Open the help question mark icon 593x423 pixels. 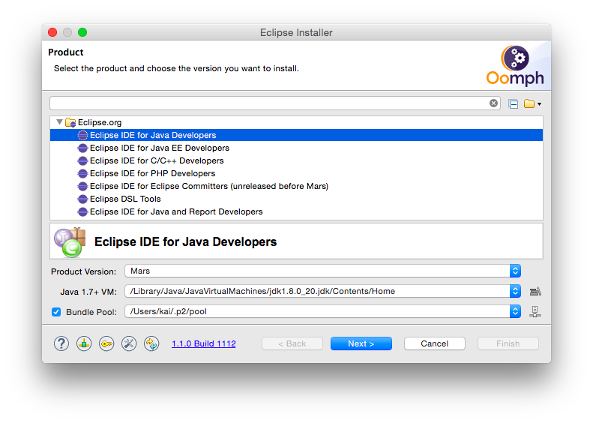pyautogui.click(x=61, y=344)
